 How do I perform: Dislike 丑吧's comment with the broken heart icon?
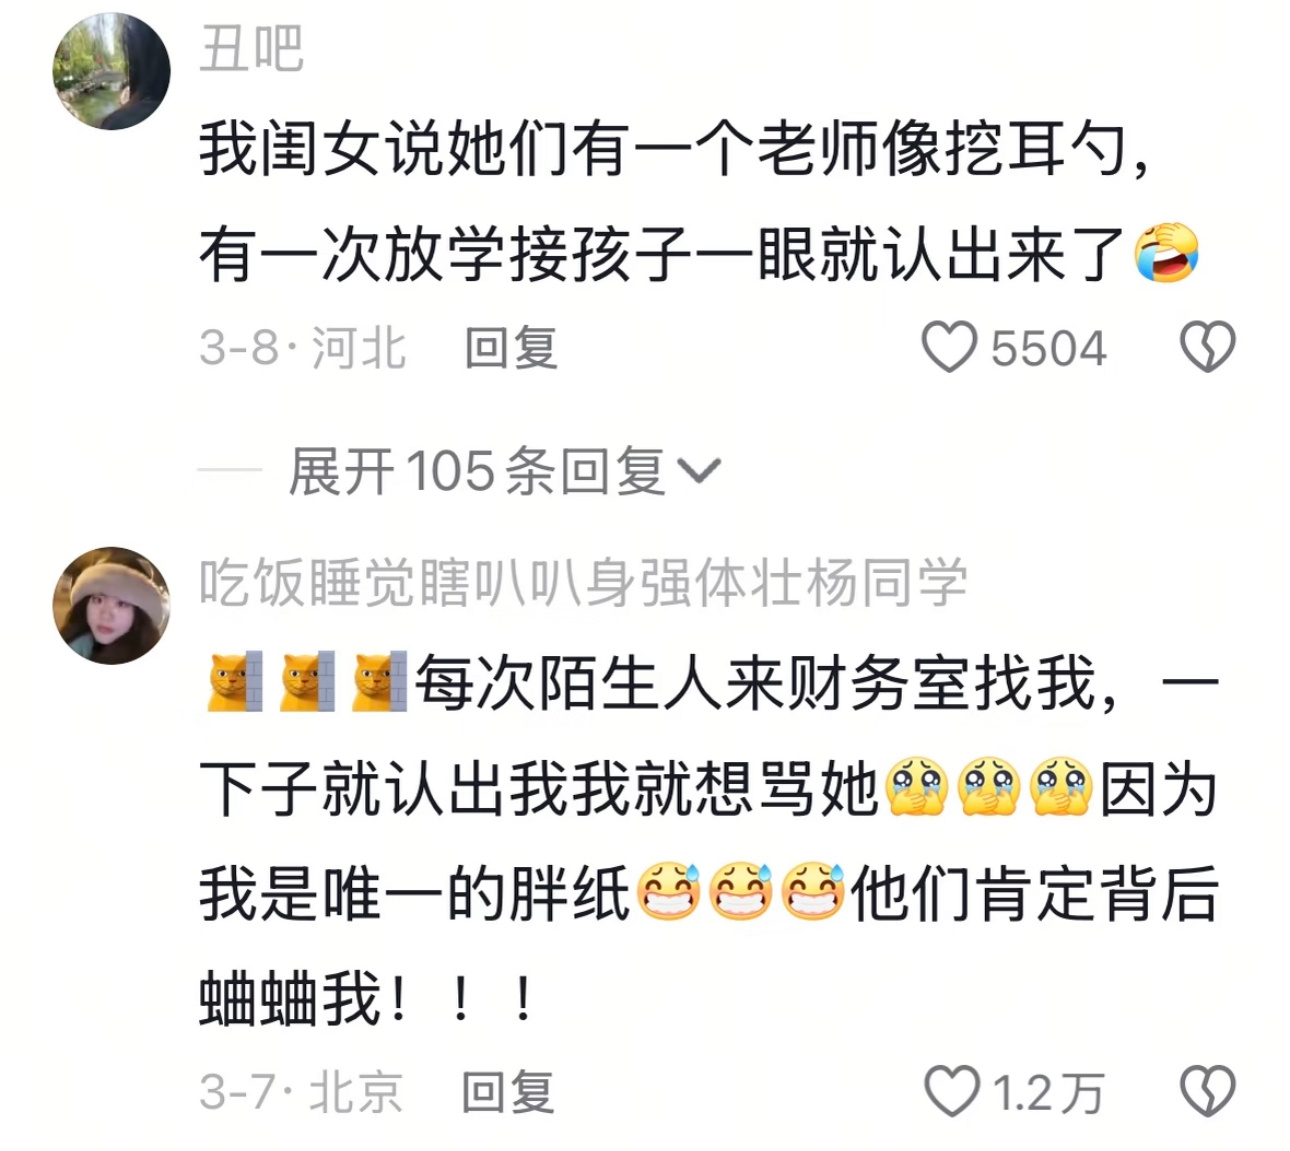1208,347
